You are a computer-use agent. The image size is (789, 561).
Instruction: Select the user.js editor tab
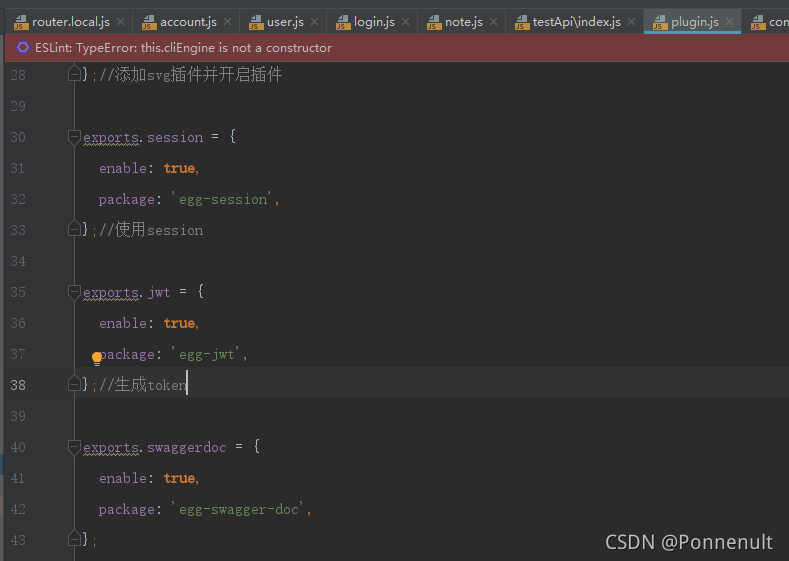pyautogui.click(x=285, y=22)
